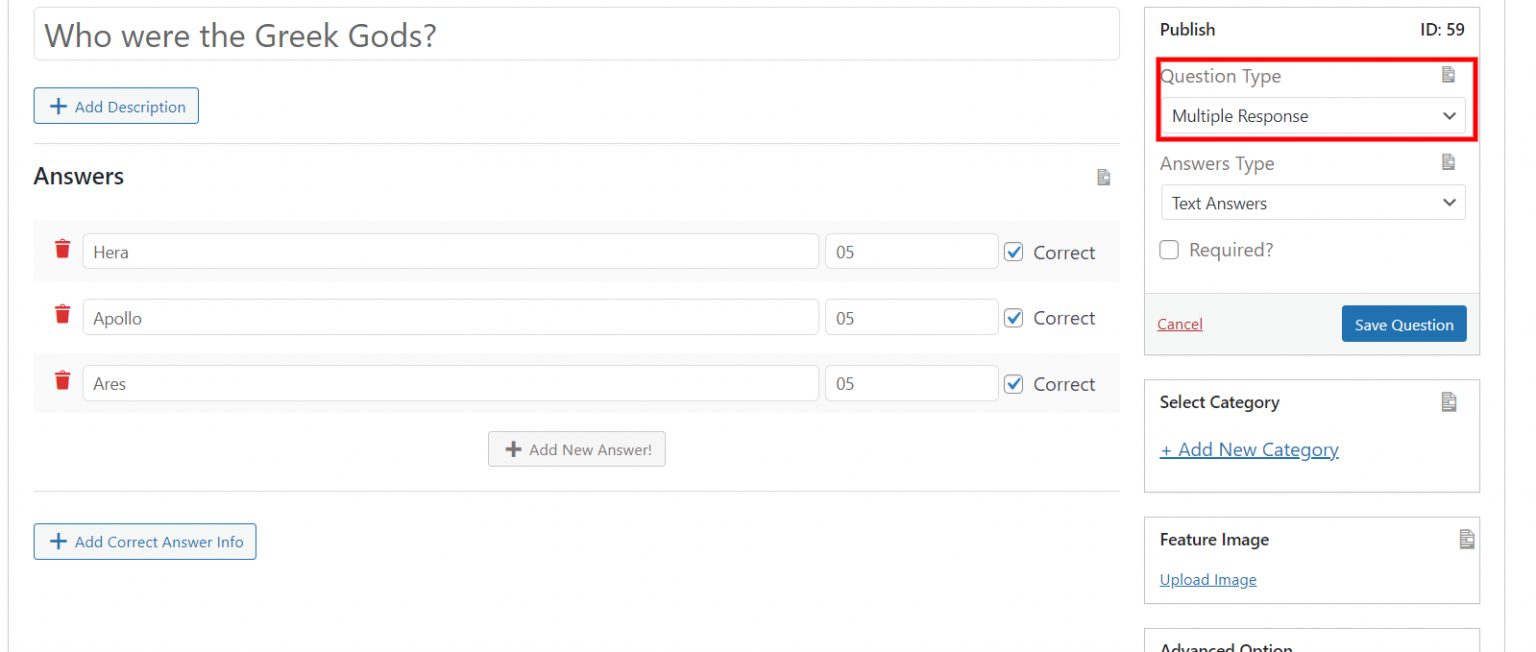
Task: Delete the Hera answer with trash icon
Action: point(62,249)
